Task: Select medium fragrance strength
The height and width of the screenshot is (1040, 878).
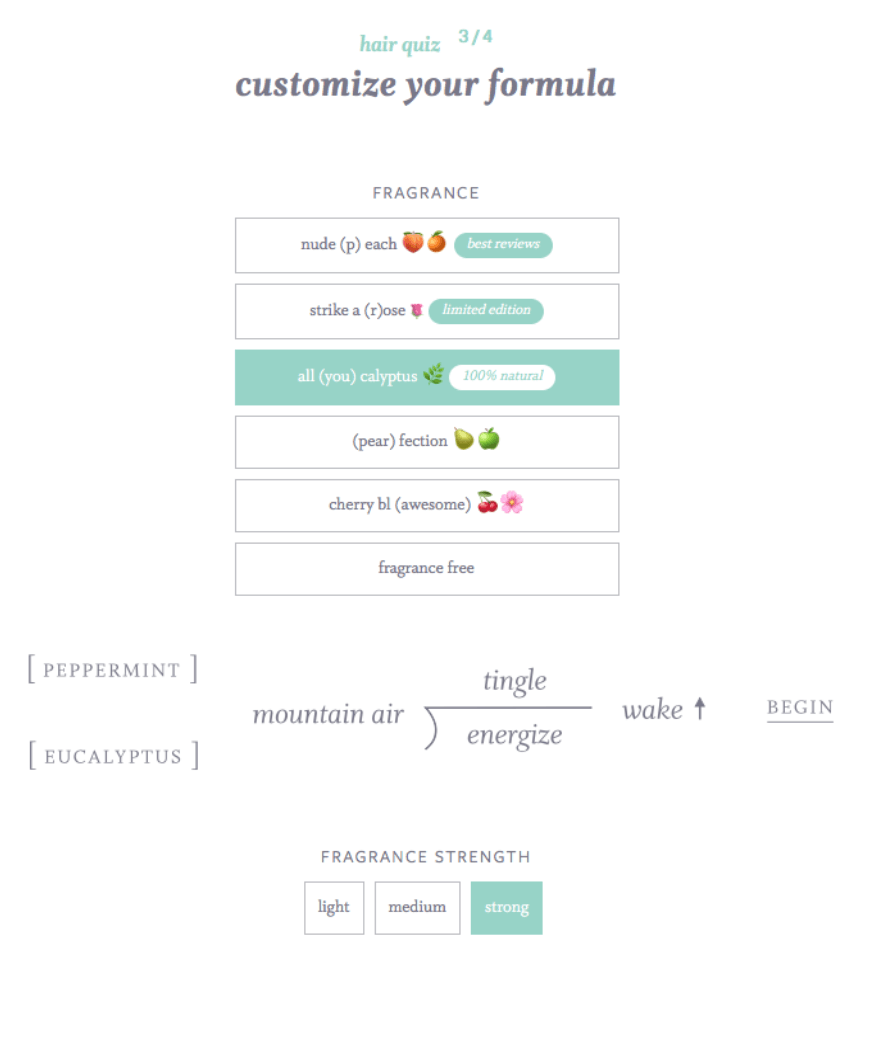Action: tap(417, 907)
